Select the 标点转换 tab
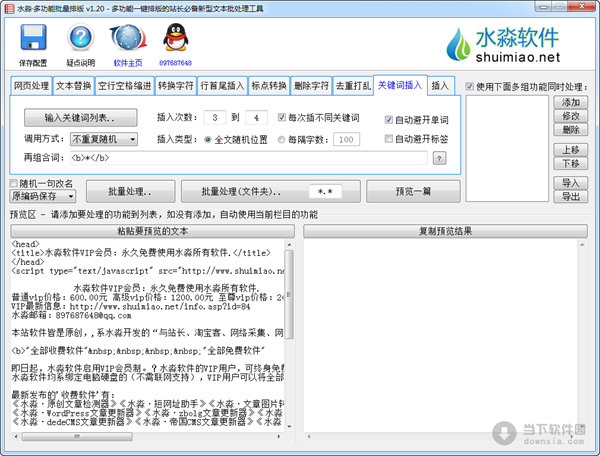600x456 pixels. point(269,86)
